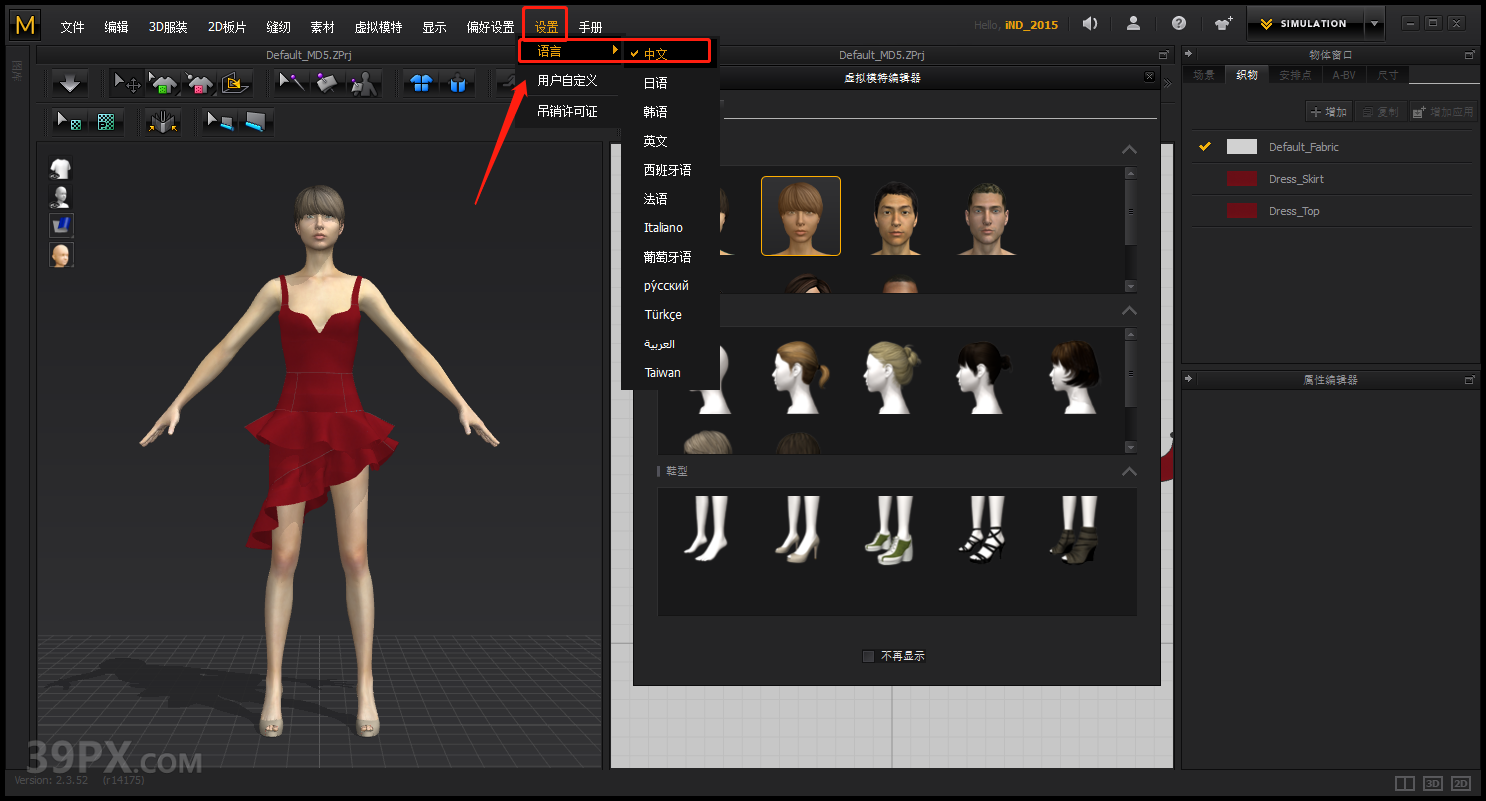Toggle the white T-shirt garment display icon
This screenshot has width=1486, height=801.
tap(61, 168)
